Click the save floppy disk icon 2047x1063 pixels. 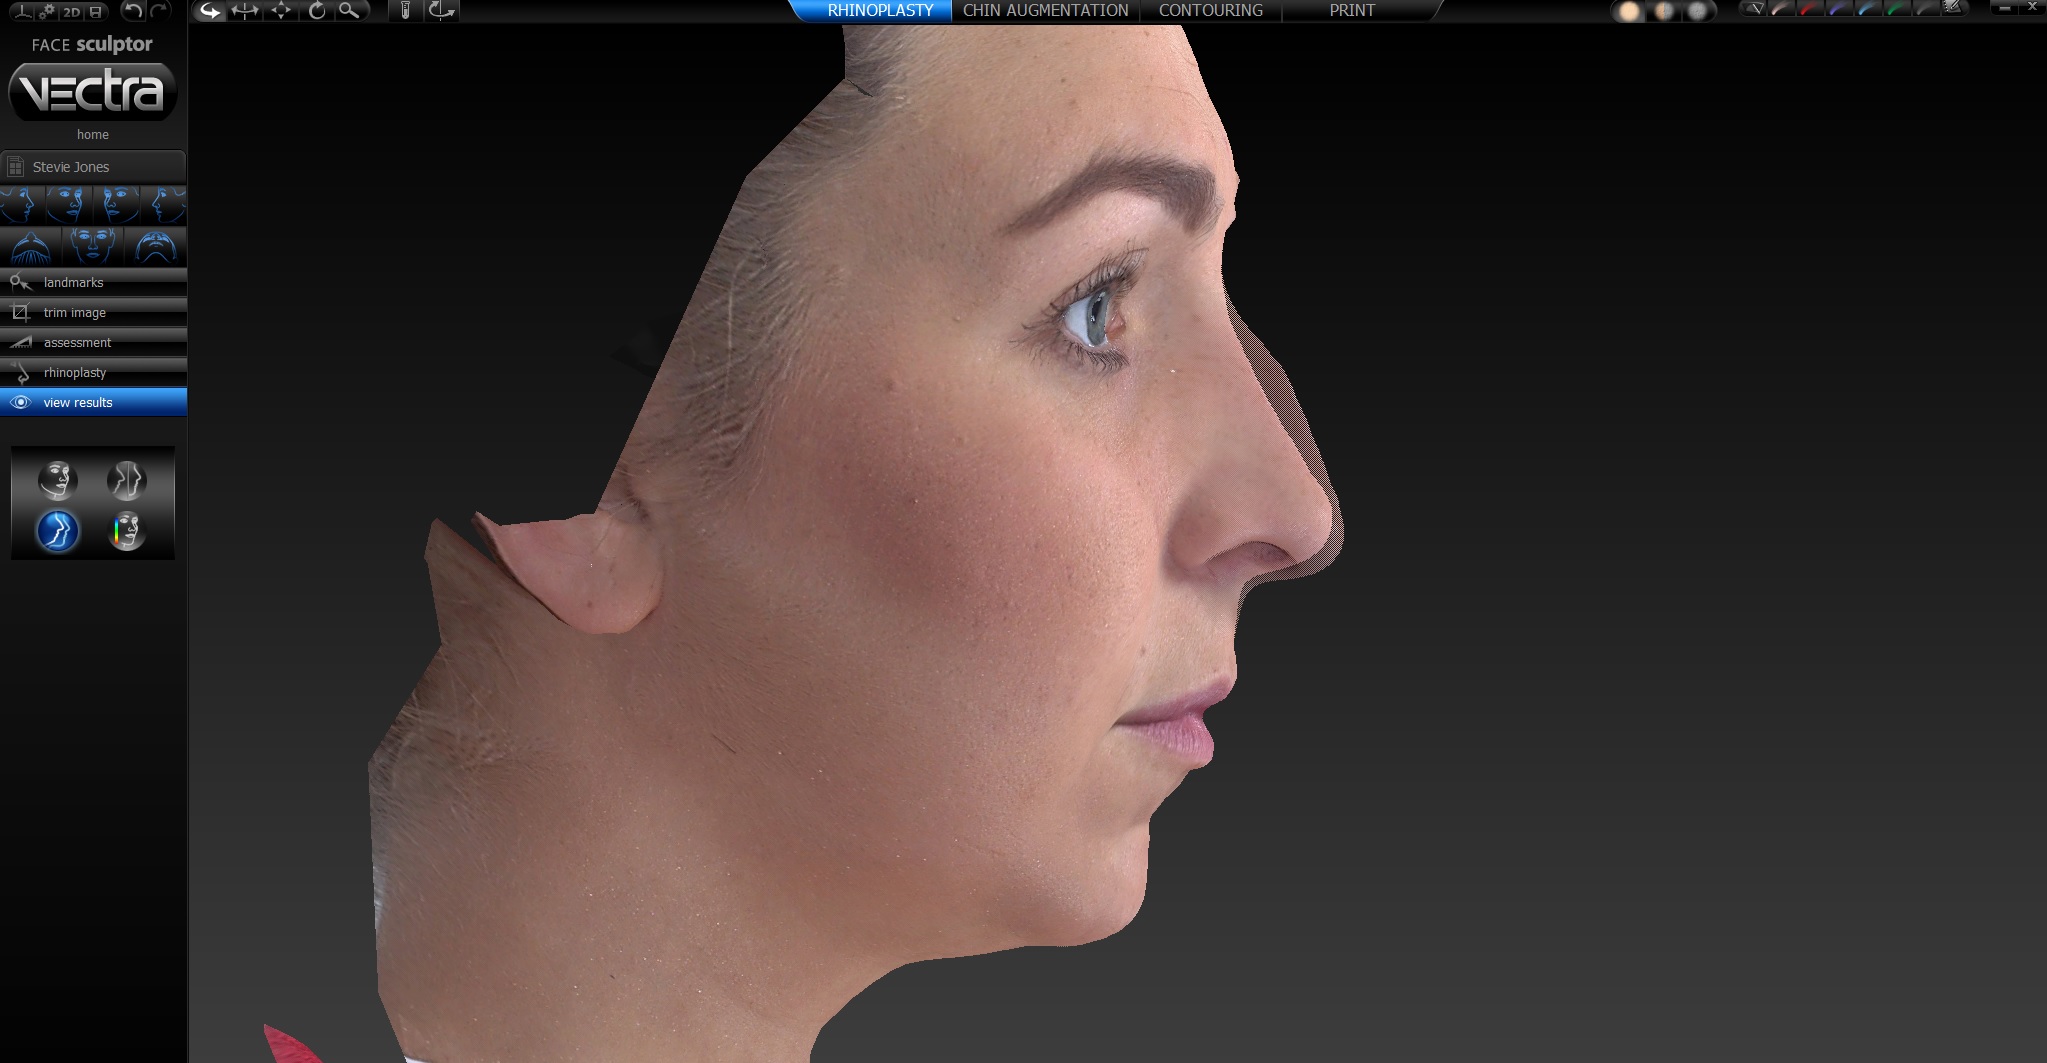click(x=96, y=12)
